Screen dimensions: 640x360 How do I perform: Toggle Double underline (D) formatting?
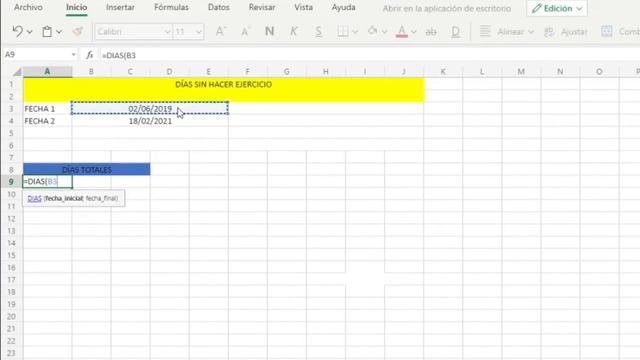coord(456,32)
